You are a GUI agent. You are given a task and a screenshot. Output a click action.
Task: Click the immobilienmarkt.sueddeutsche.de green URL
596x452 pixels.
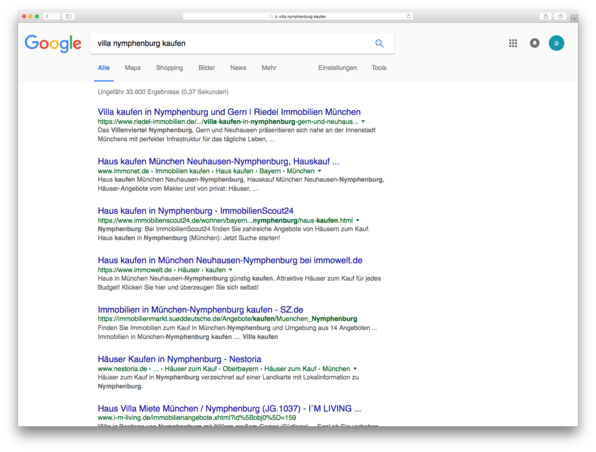227,319
